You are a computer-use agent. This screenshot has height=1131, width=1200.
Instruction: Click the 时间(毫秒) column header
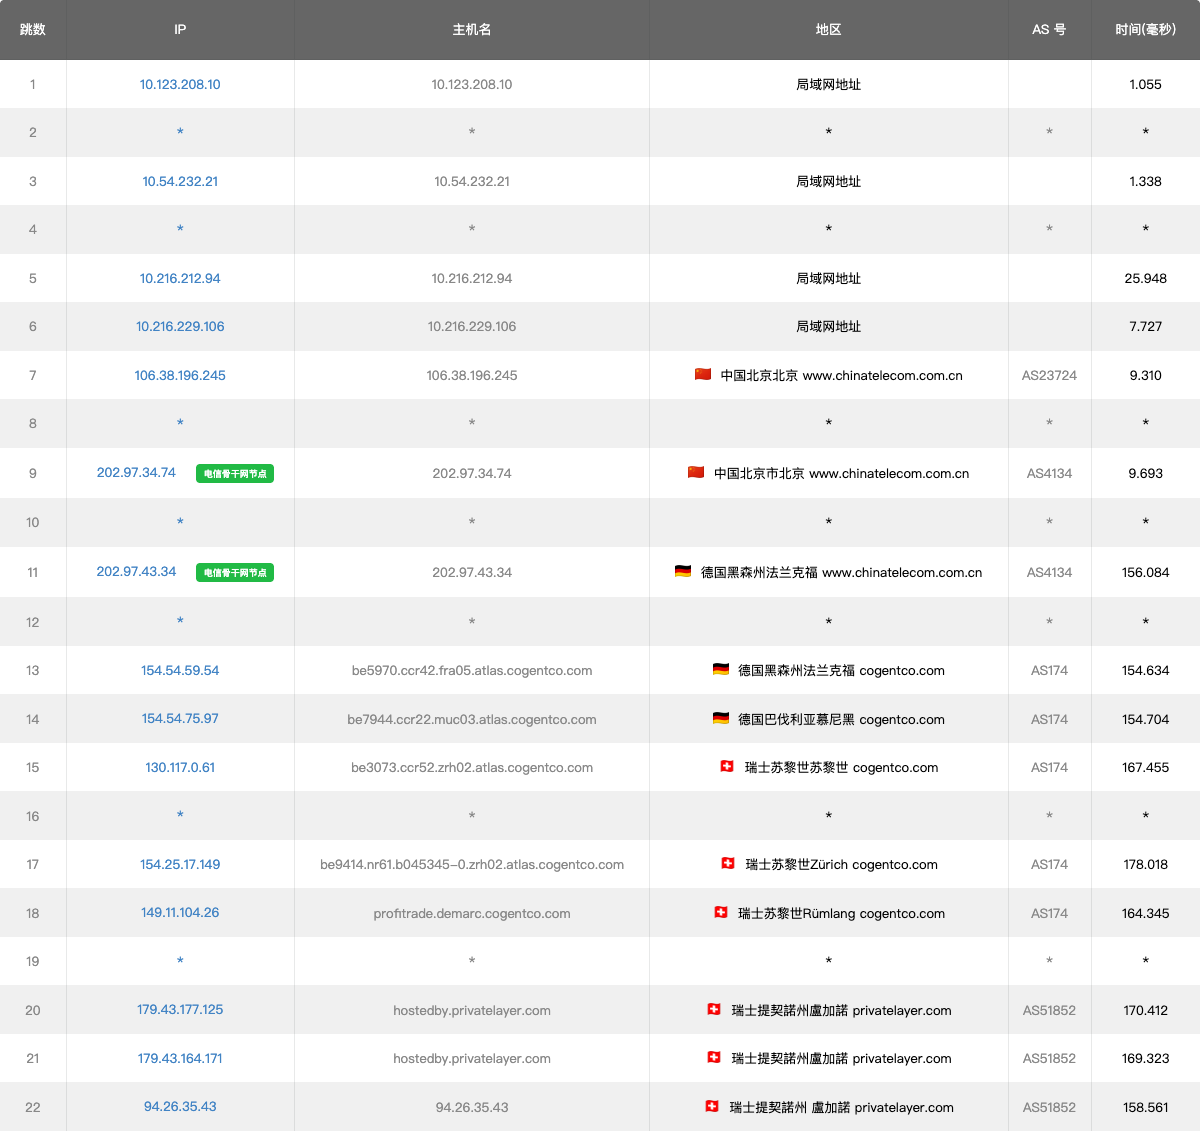(x=1145, y=30)
